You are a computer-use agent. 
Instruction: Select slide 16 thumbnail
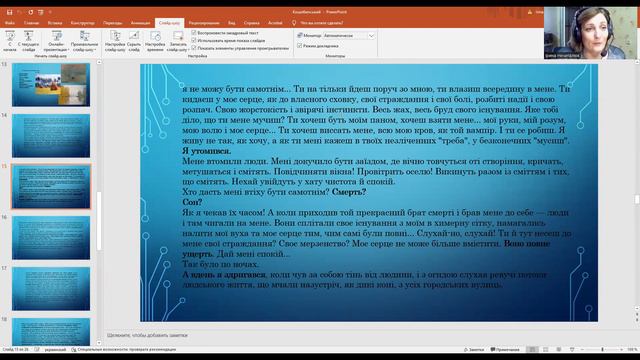tap(51, 238)
